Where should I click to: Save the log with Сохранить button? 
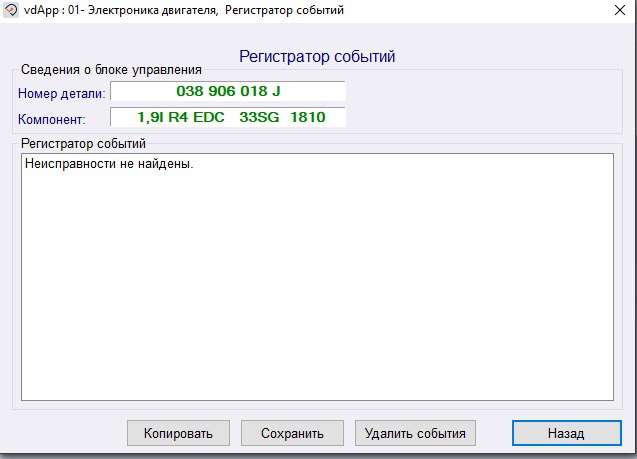click(x=292, y=433)
